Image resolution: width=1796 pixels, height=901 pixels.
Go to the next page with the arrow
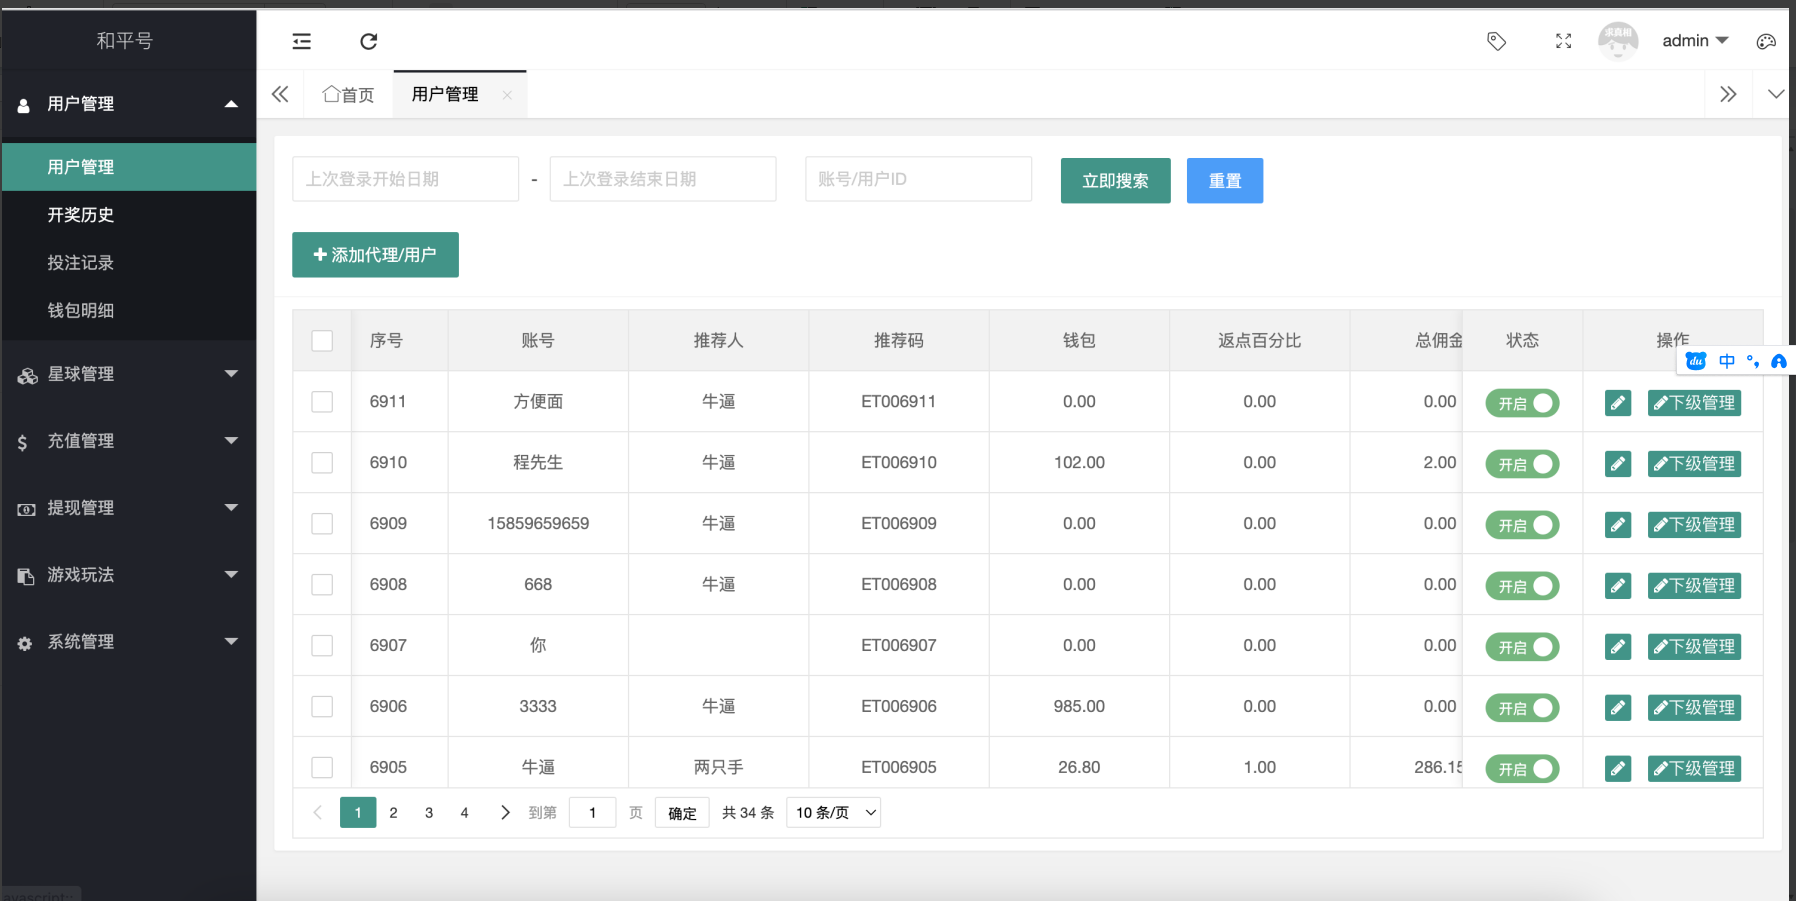[x=504, y=813]
